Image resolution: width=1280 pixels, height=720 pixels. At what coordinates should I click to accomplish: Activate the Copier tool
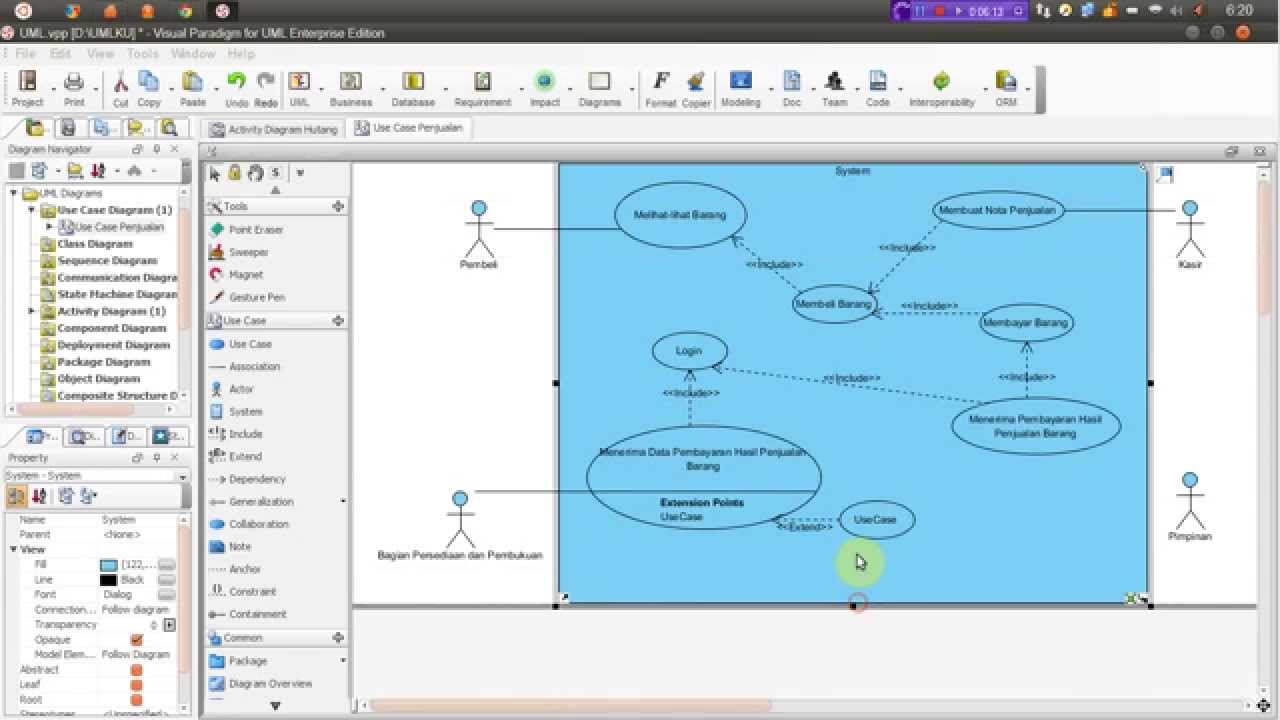pyautogui.click(x=696, y=88)
